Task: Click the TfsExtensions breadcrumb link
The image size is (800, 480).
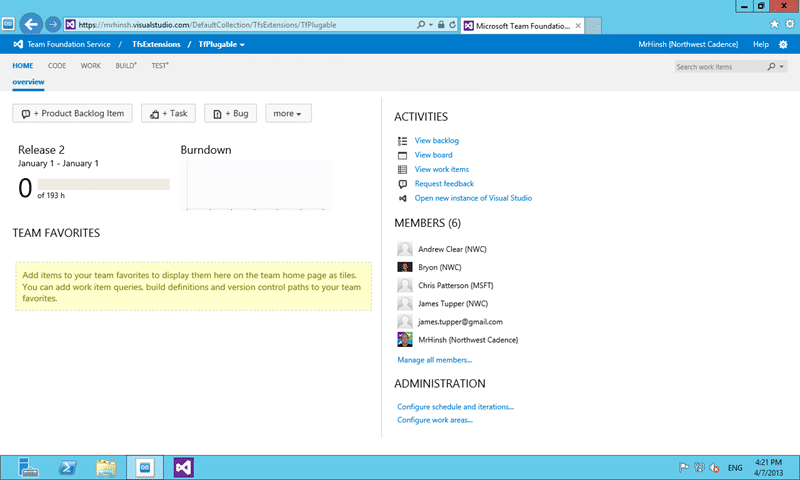Action: (156, 44)
